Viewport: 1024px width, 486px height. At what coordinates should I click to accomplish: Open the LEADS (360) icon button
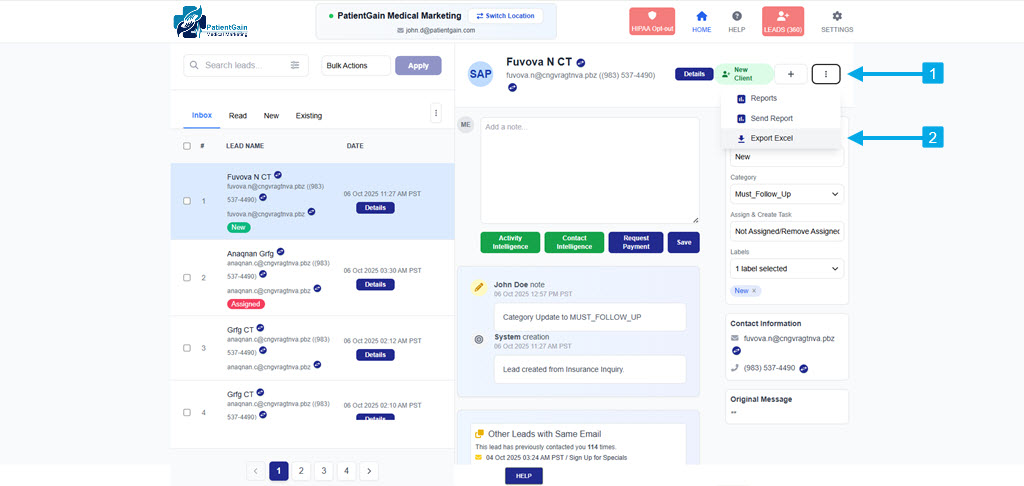point(782,21)
